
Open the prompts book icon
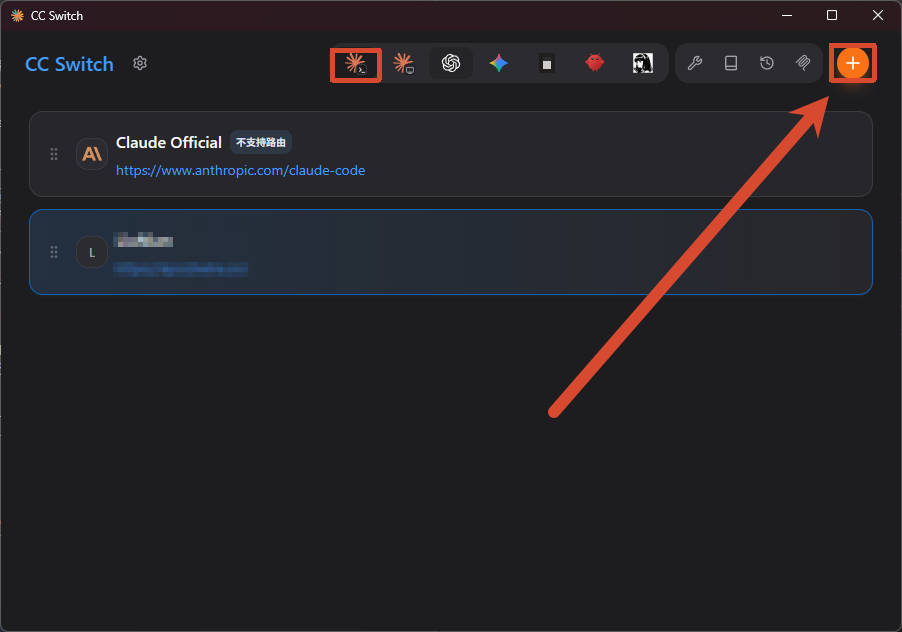tap(731, 63)
